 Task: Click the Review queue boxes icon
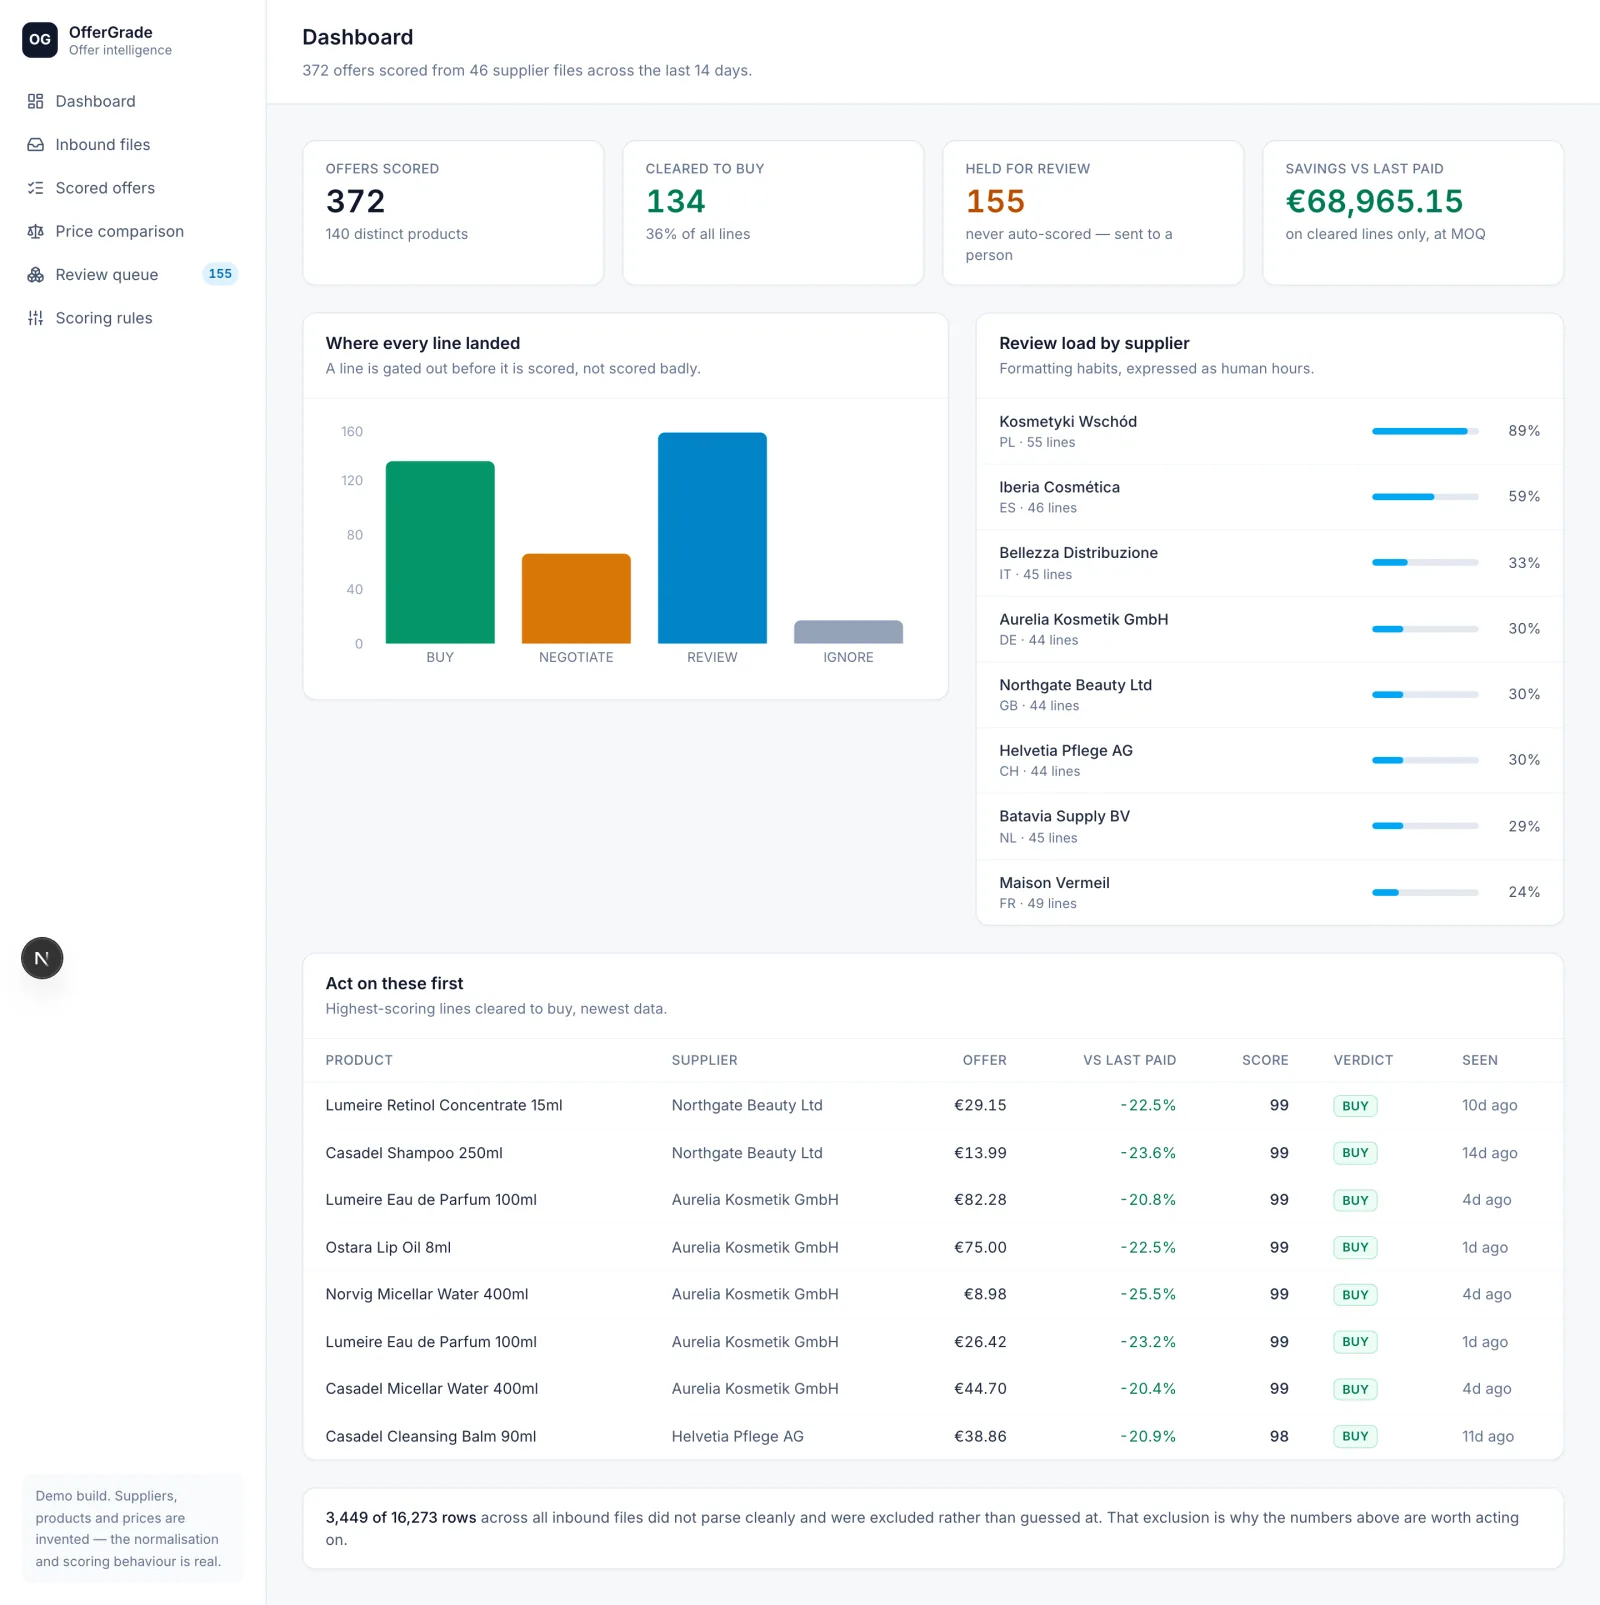[36, 275]
